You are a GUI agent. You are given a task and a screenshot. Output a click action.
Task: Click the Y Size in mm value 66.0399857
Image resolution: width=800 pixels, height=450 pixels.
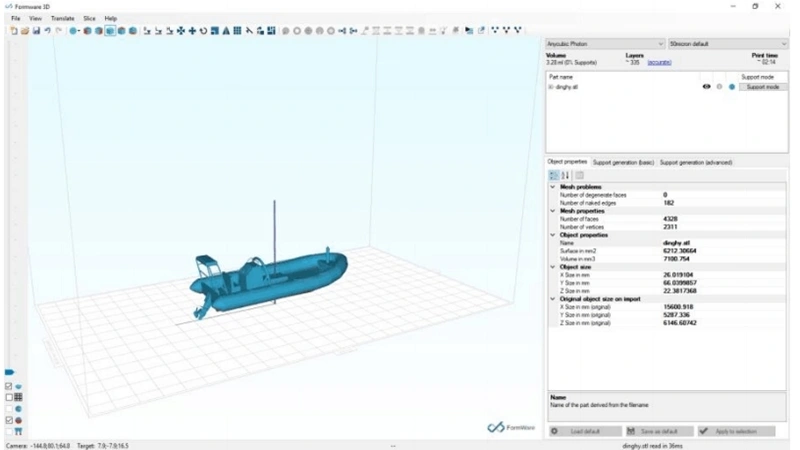pyautogui.click(x=680, y=283)
